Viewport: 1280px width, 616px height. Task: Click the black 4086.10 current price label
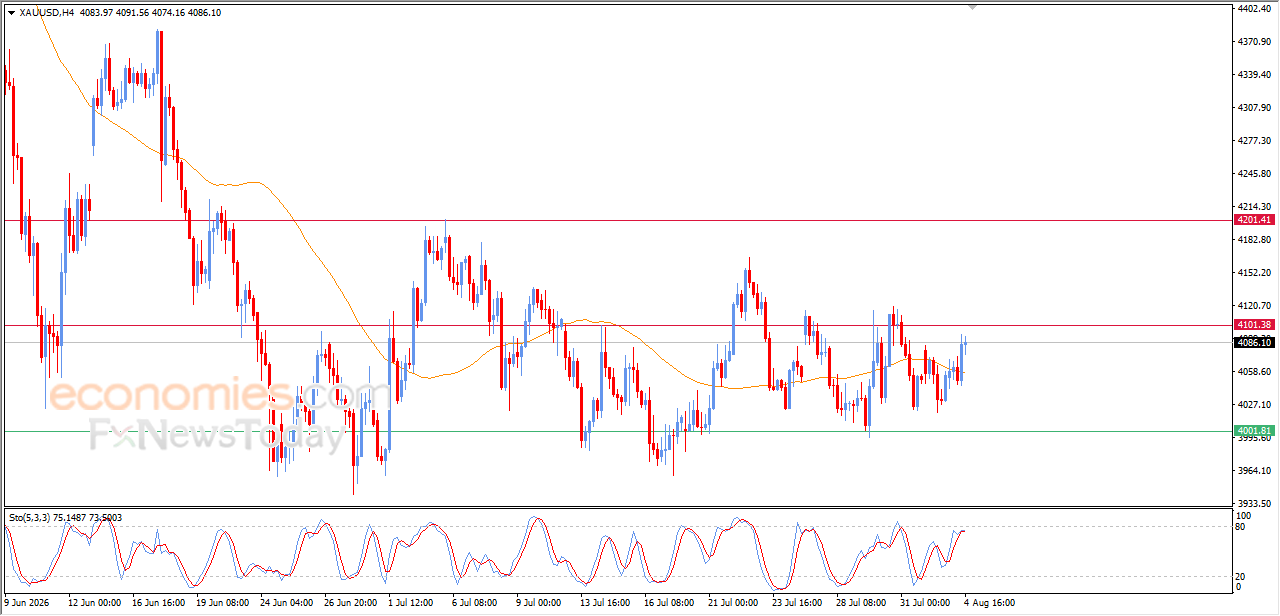pos(1254,343)
